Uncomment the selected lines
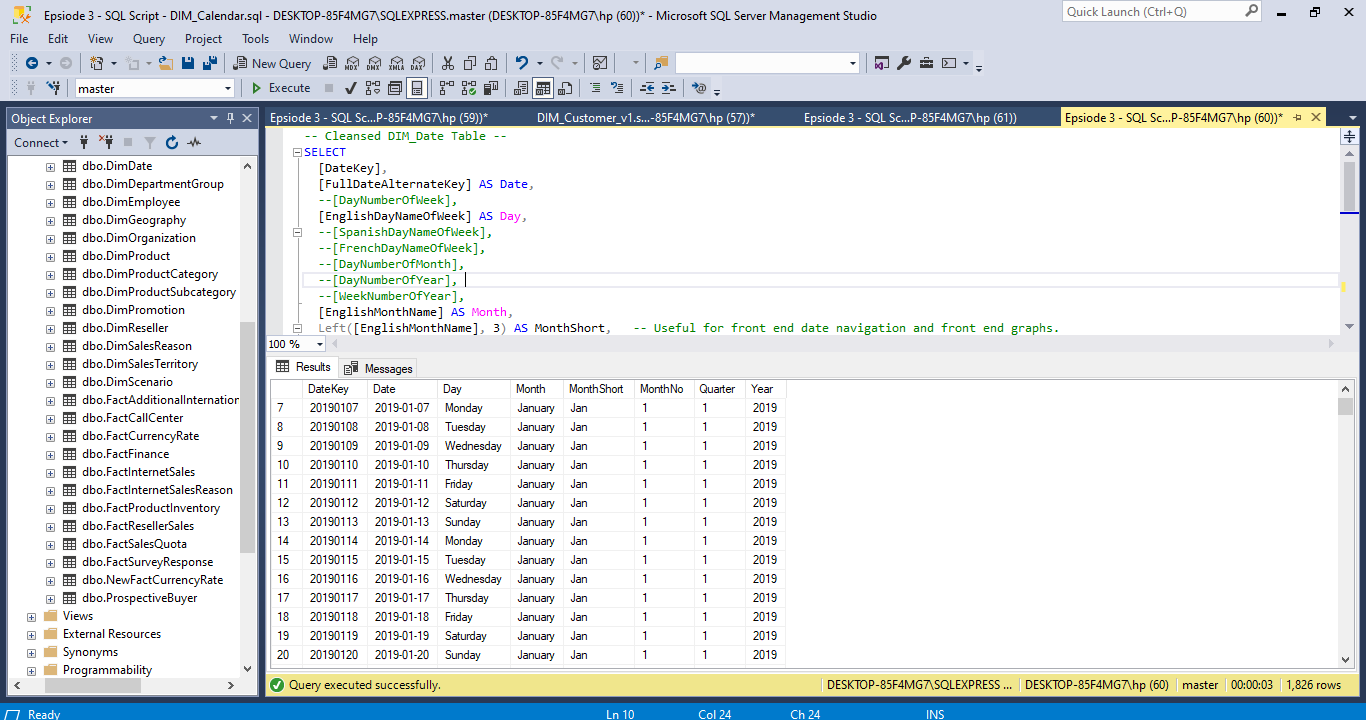1366x720 pixels. point(617,88)
